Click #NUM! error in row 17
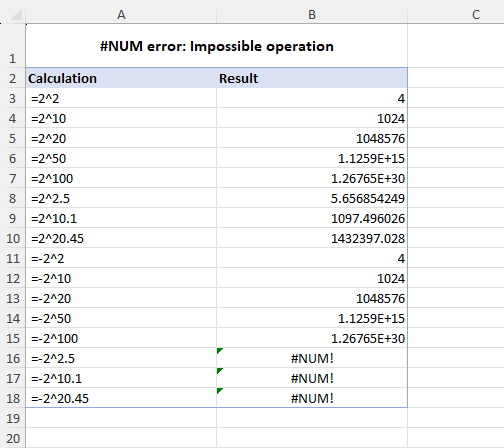This screenshot has width=504, height=448. [312, 378]
